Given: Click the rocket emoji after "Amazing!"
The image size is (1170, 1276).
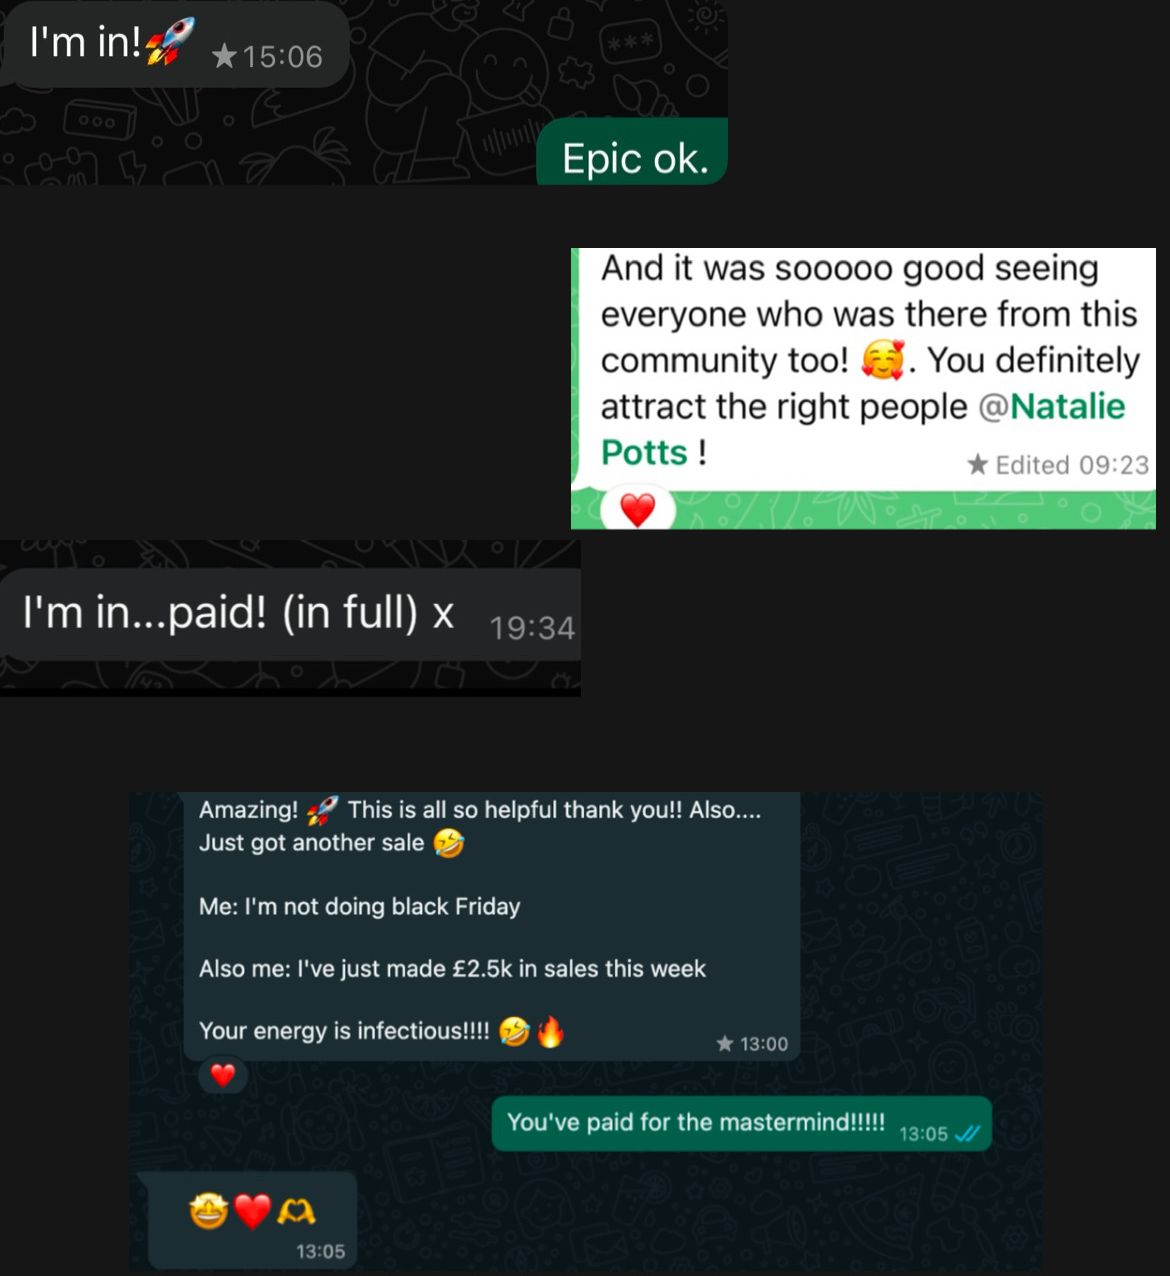Looking at the screenshot, I should tap(322, 810).
